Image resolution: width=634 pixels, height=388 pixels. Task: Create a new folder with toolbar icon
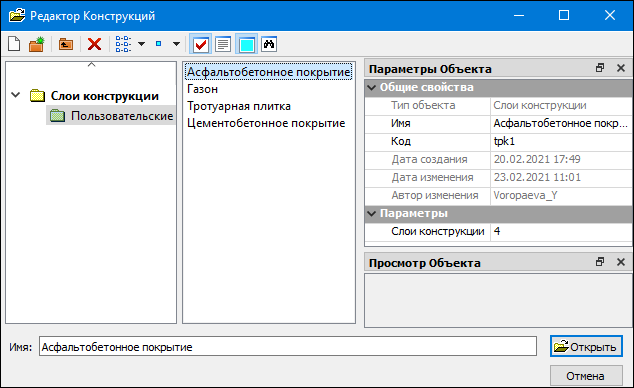(x=37, y=44)
